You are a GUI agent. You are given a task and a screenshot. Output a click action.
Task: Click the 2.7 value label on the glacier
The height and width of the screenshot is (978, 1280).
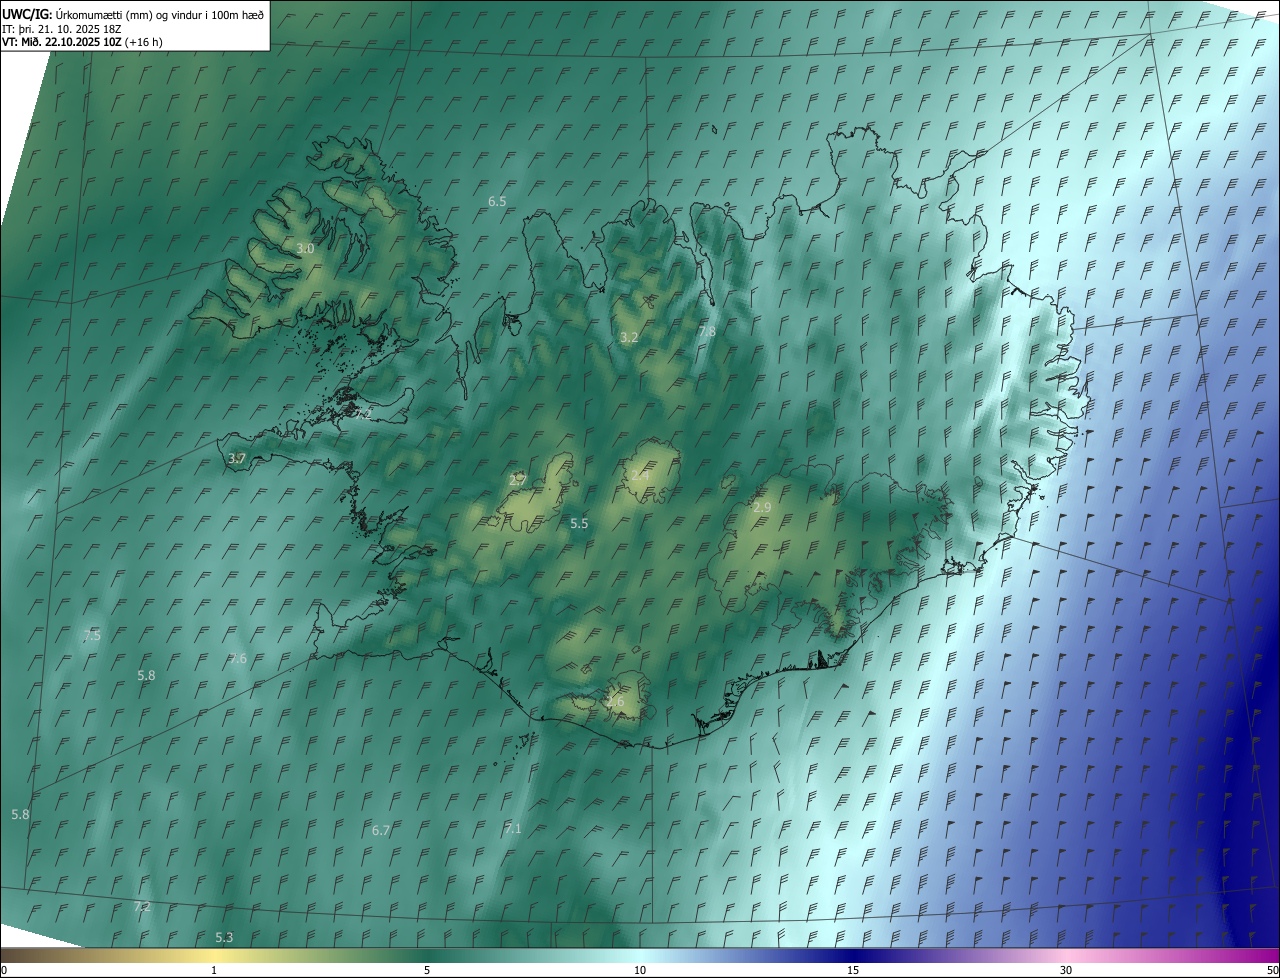[517, 480]
